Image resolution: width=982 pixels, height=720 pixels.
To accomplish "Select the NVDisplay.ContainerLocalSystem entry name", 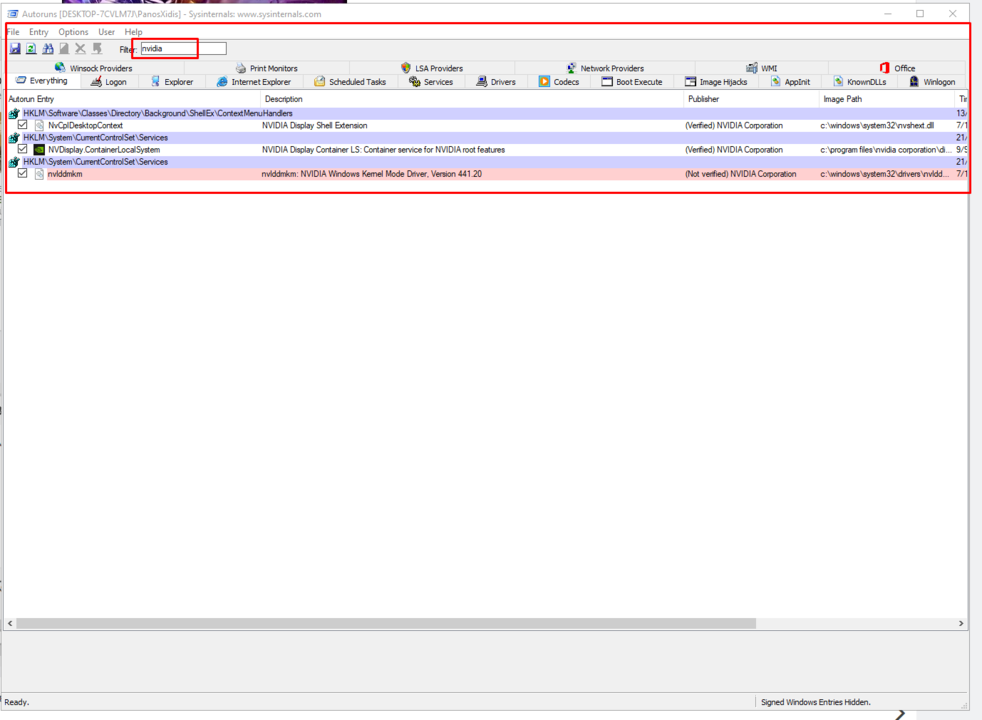I will [x=104, y=150].
